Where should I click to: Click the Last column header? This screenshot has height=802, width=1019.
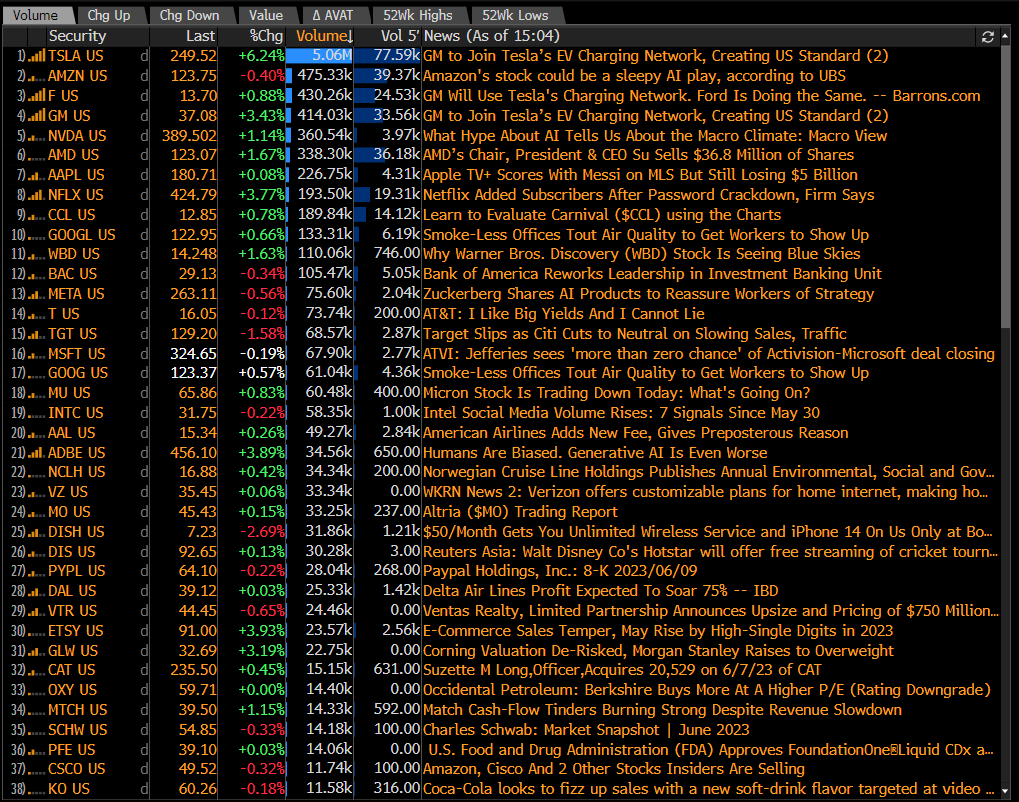coord(200,36)
